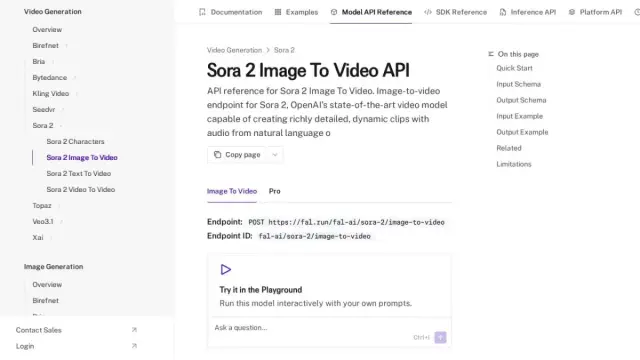Image resolution: width=640 pixels, height=360 pixels.
Task: Open Overview under Video Generation
Action: tap(47, 29)
